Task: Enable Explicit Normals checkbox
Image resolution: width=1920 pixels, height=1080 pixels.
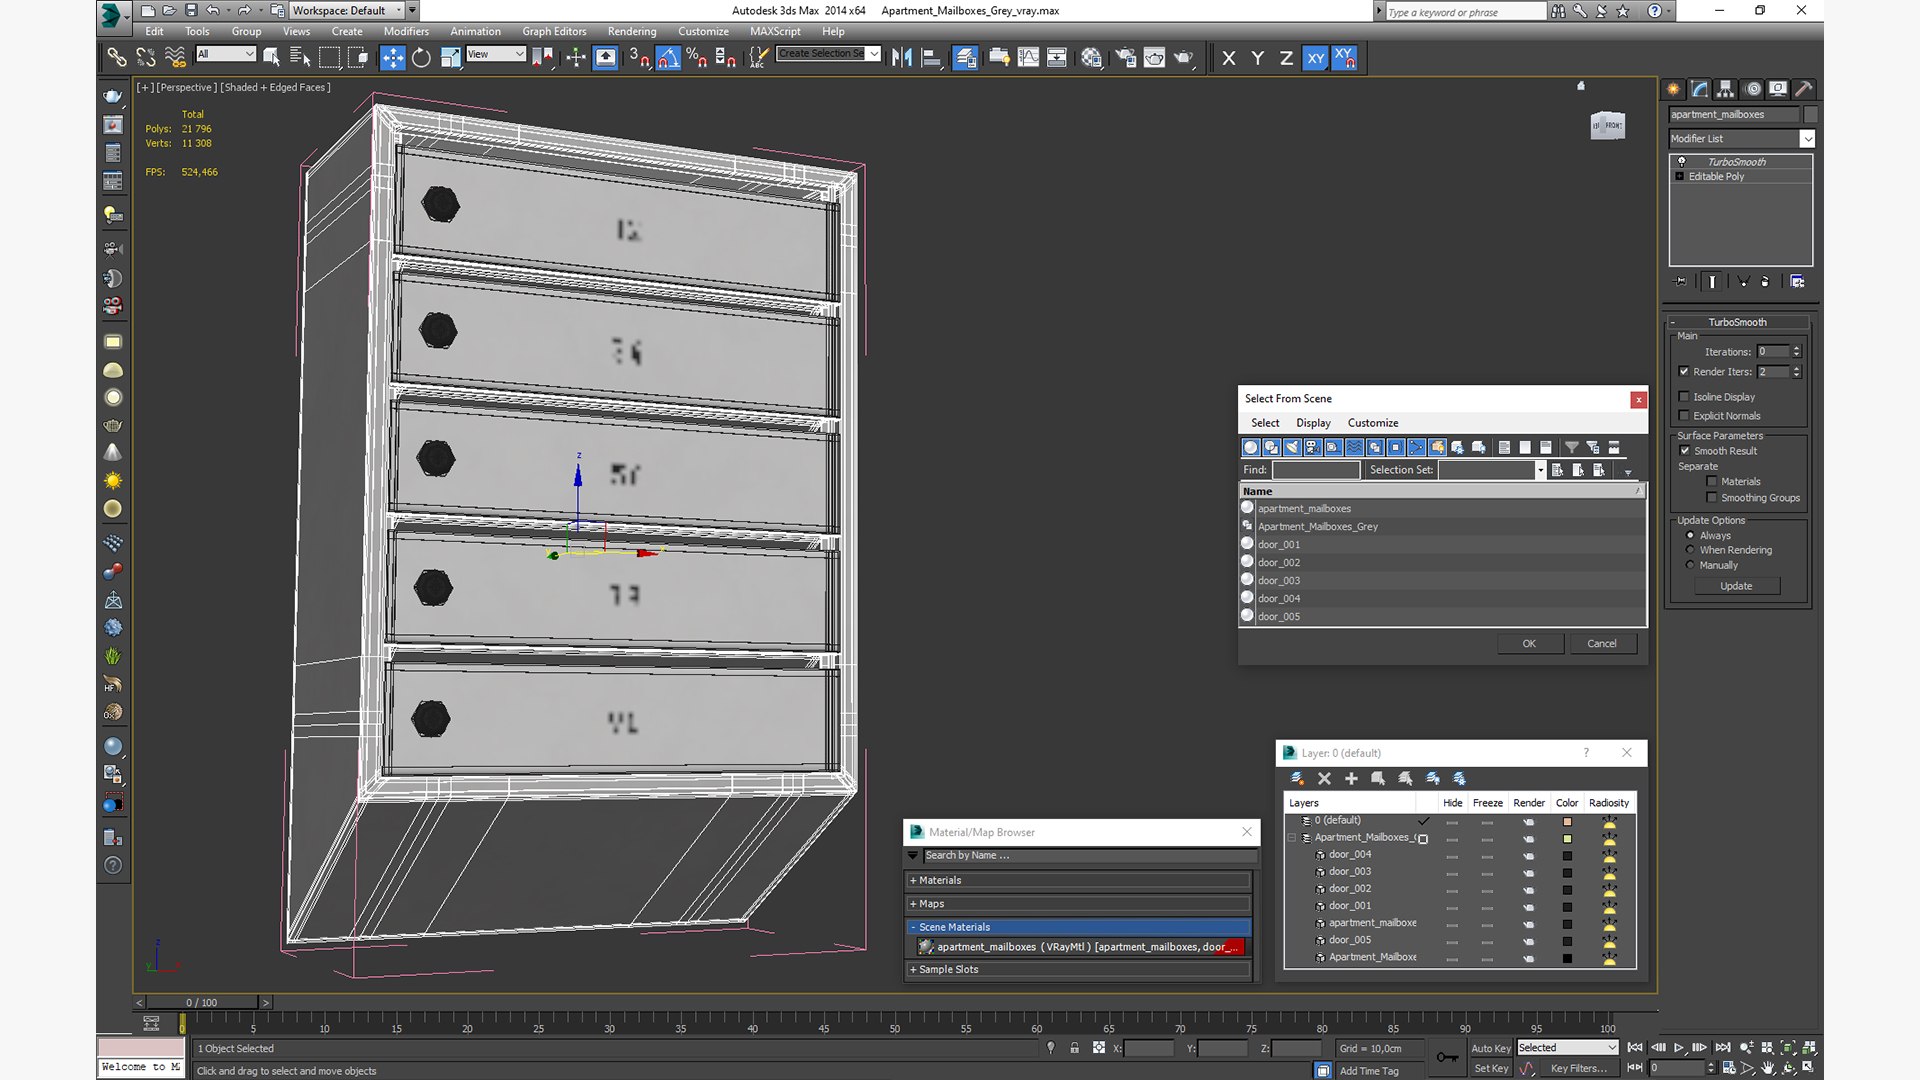Action: click(x=1684, y=416)
